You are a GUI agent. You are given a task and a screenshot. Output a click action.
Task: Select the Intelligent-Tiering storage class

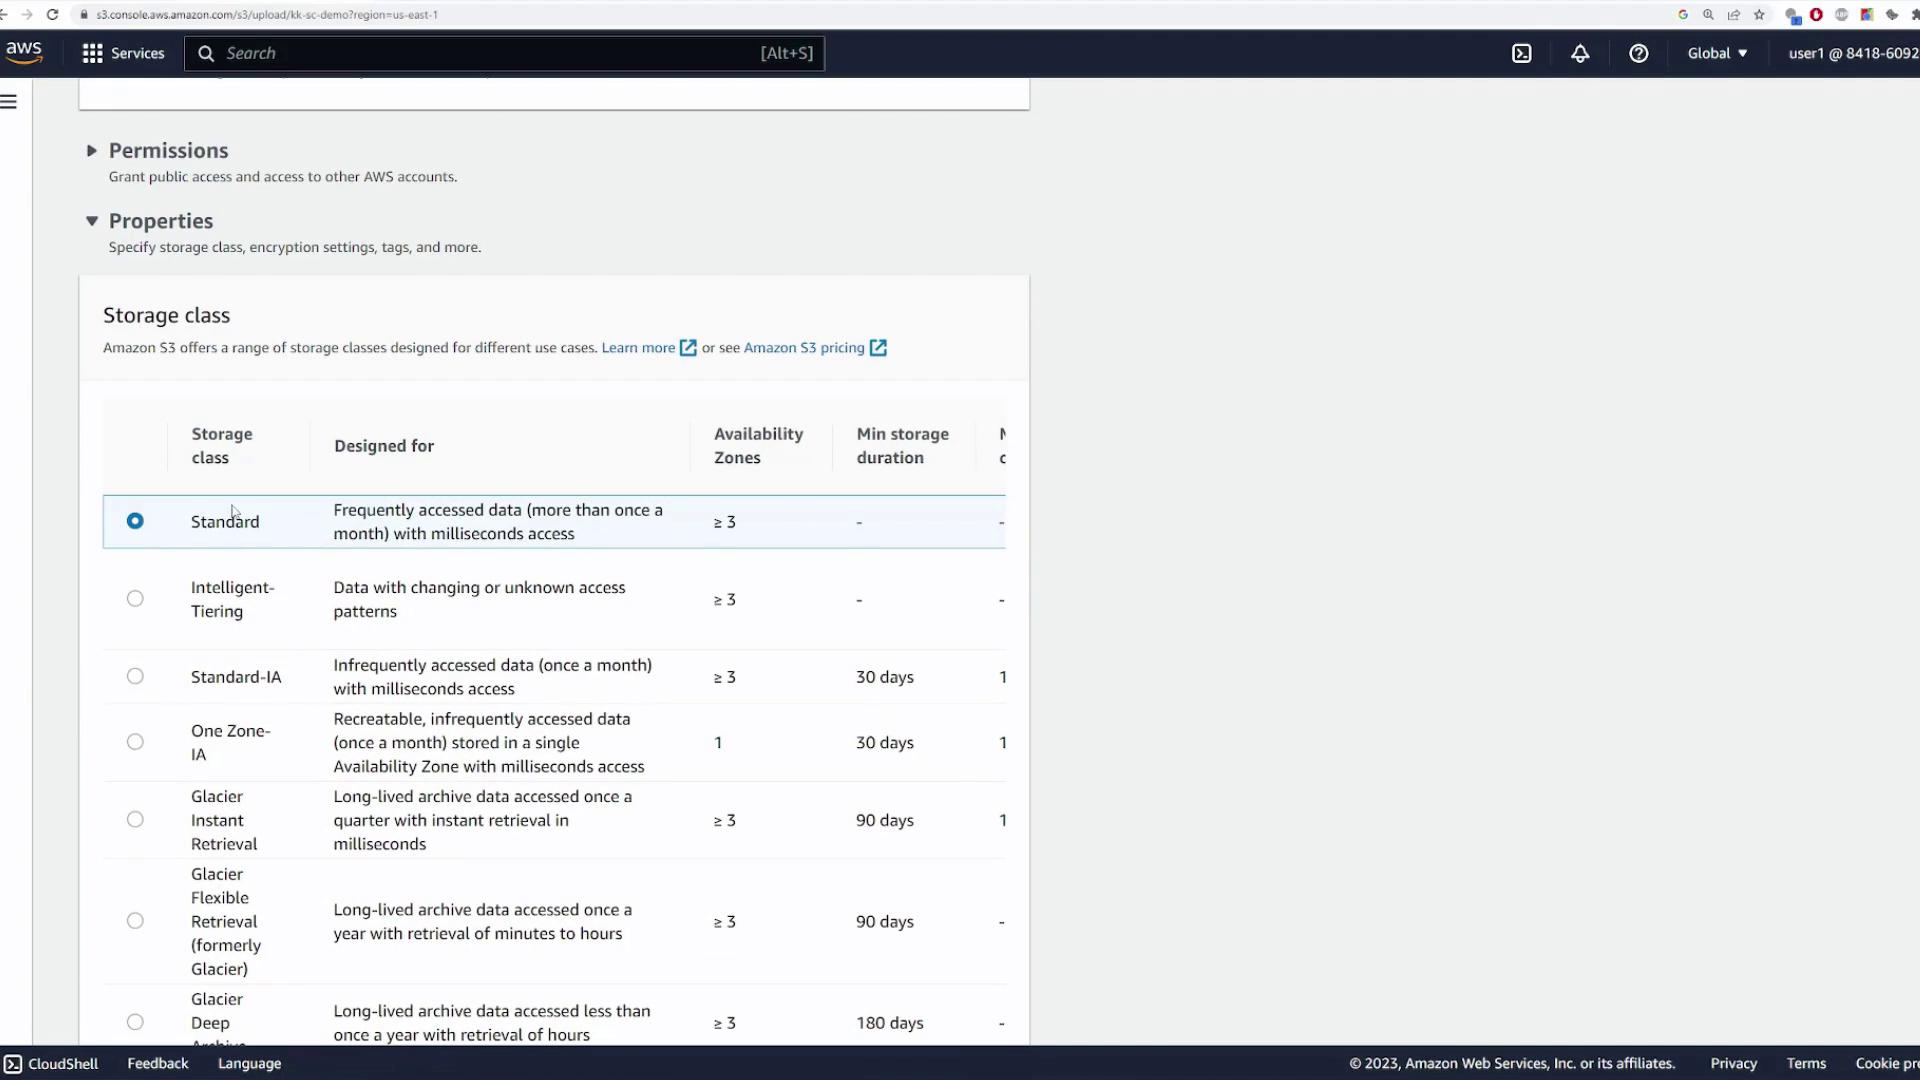tap(135, 598)
